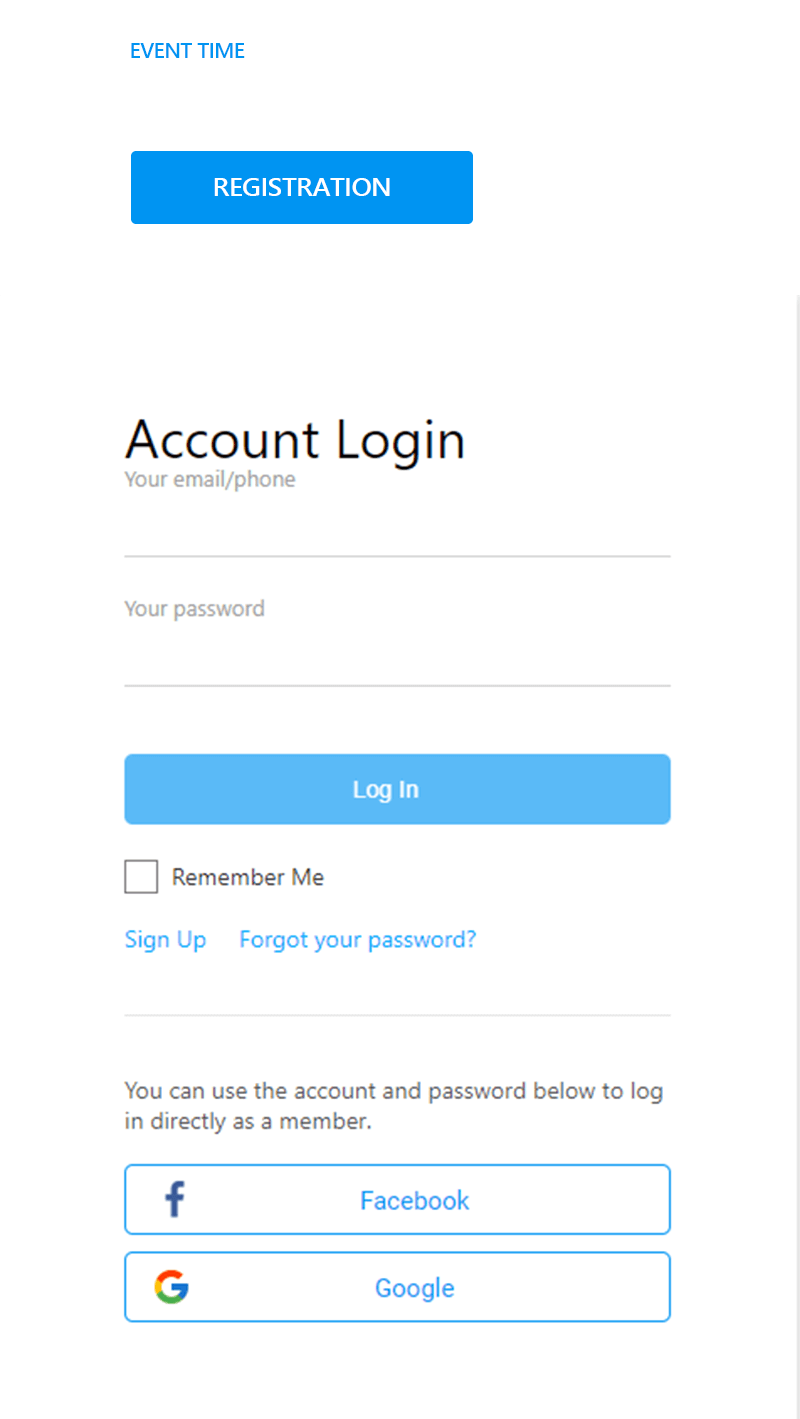Screen dimensions: 800x1419
Task: Open the Sign Up link
Action: tap(165, 940)
